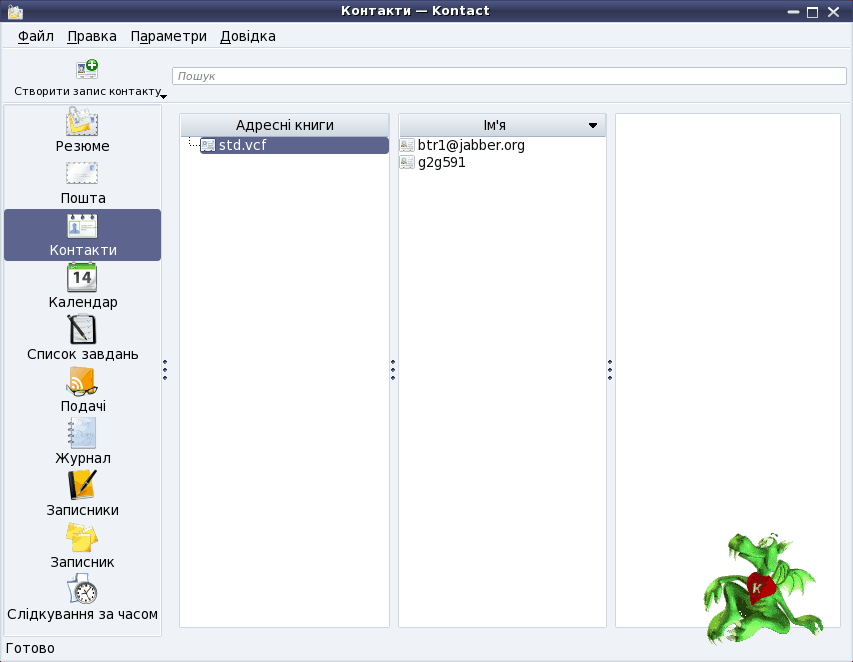Open the Календар calendar view
This screenshot has height=662, width=853.
(x=82, y=287)
